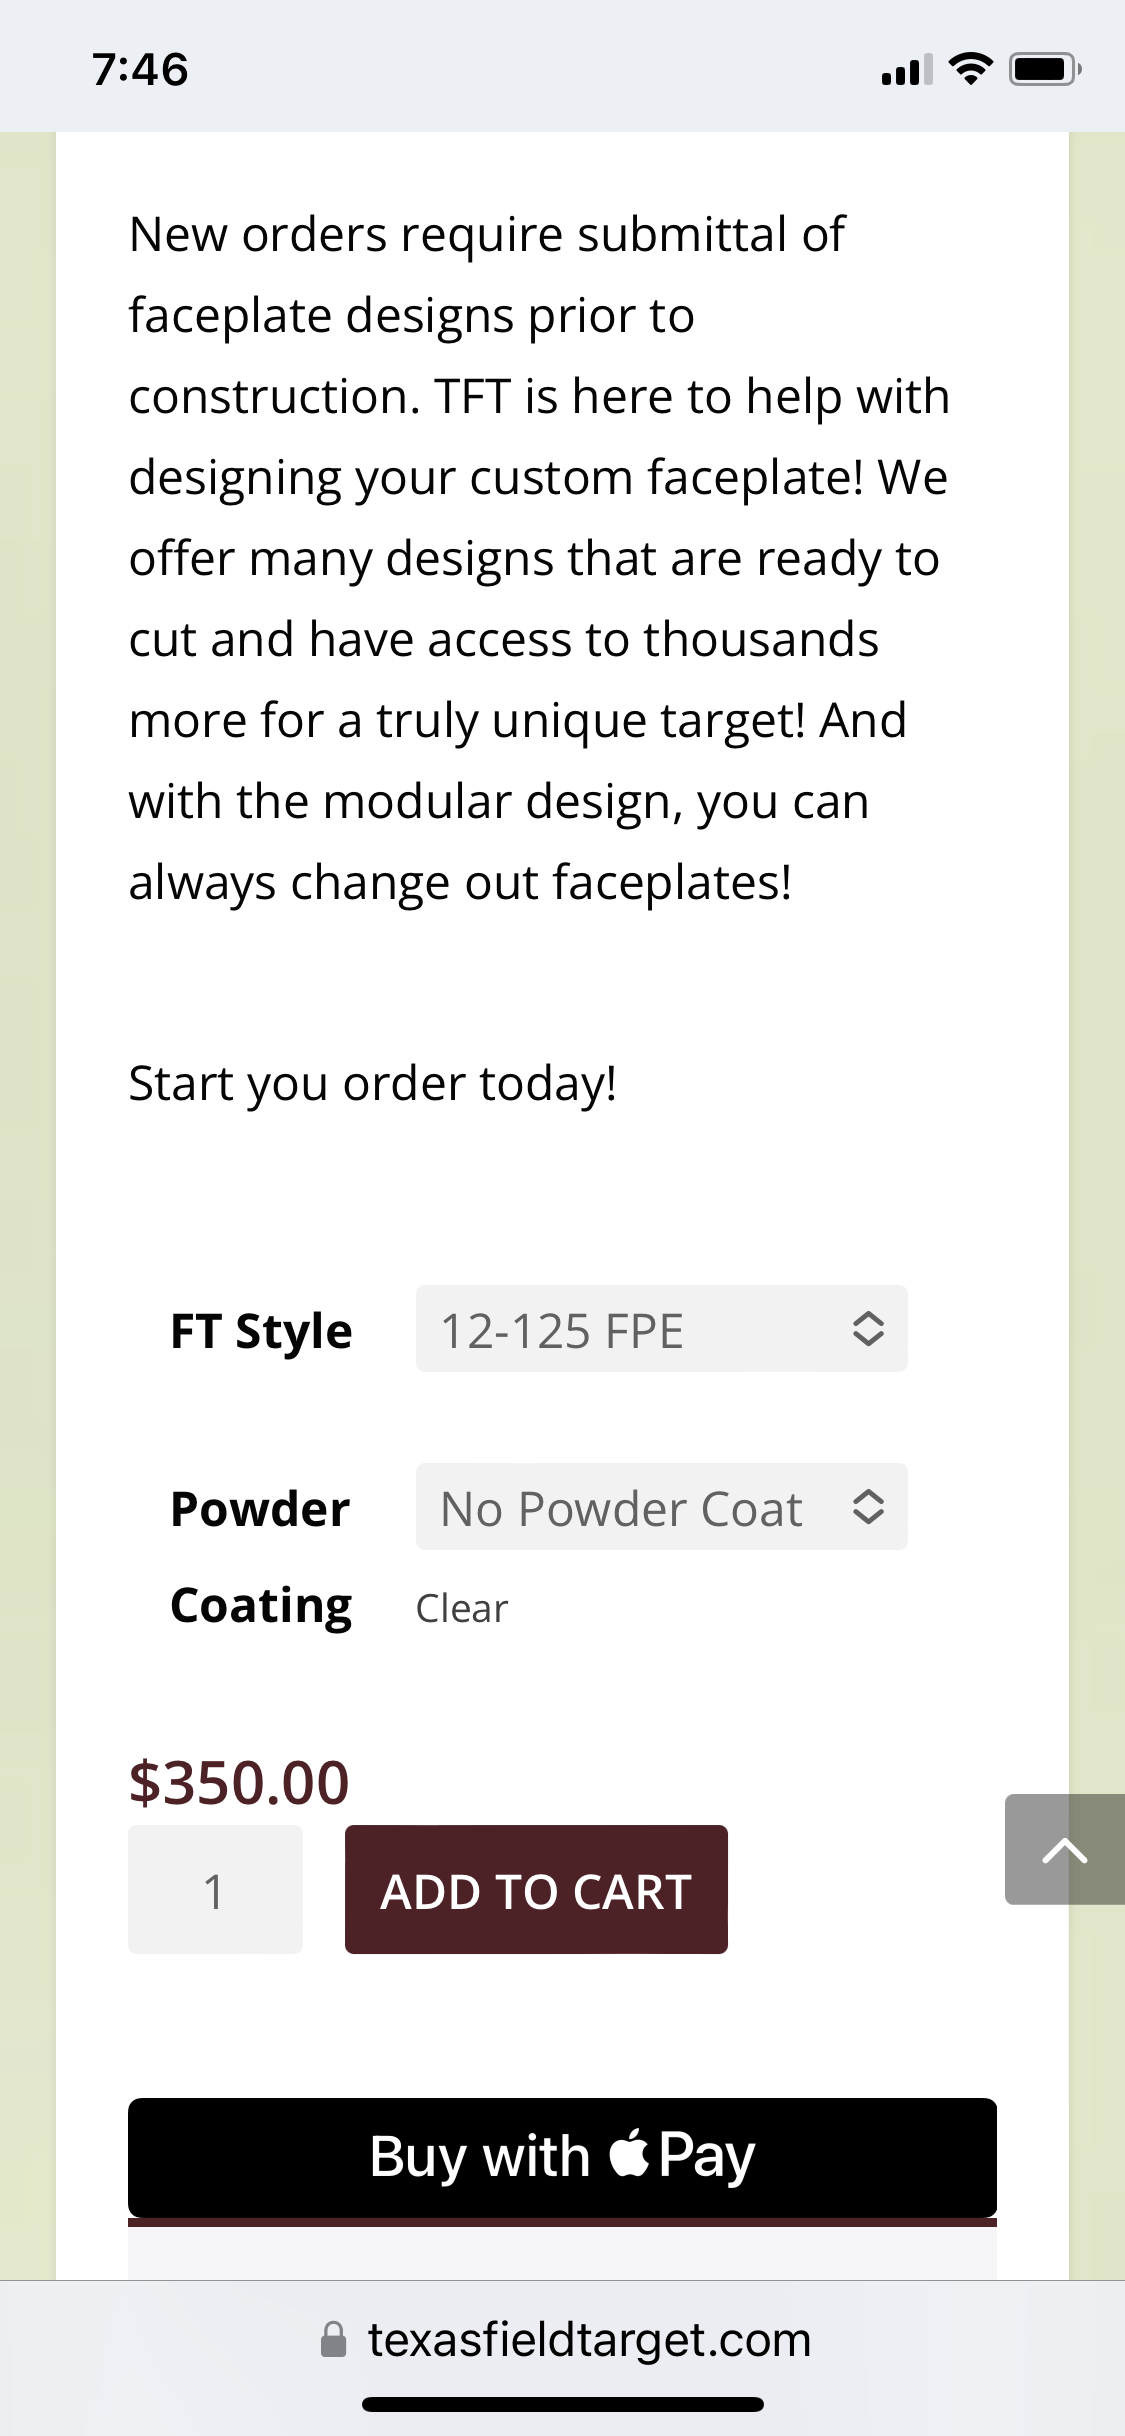The height and width of the screenshot is (2436, 1125).
Task: Tap the home indicator bar
Action: (563, 2404)
